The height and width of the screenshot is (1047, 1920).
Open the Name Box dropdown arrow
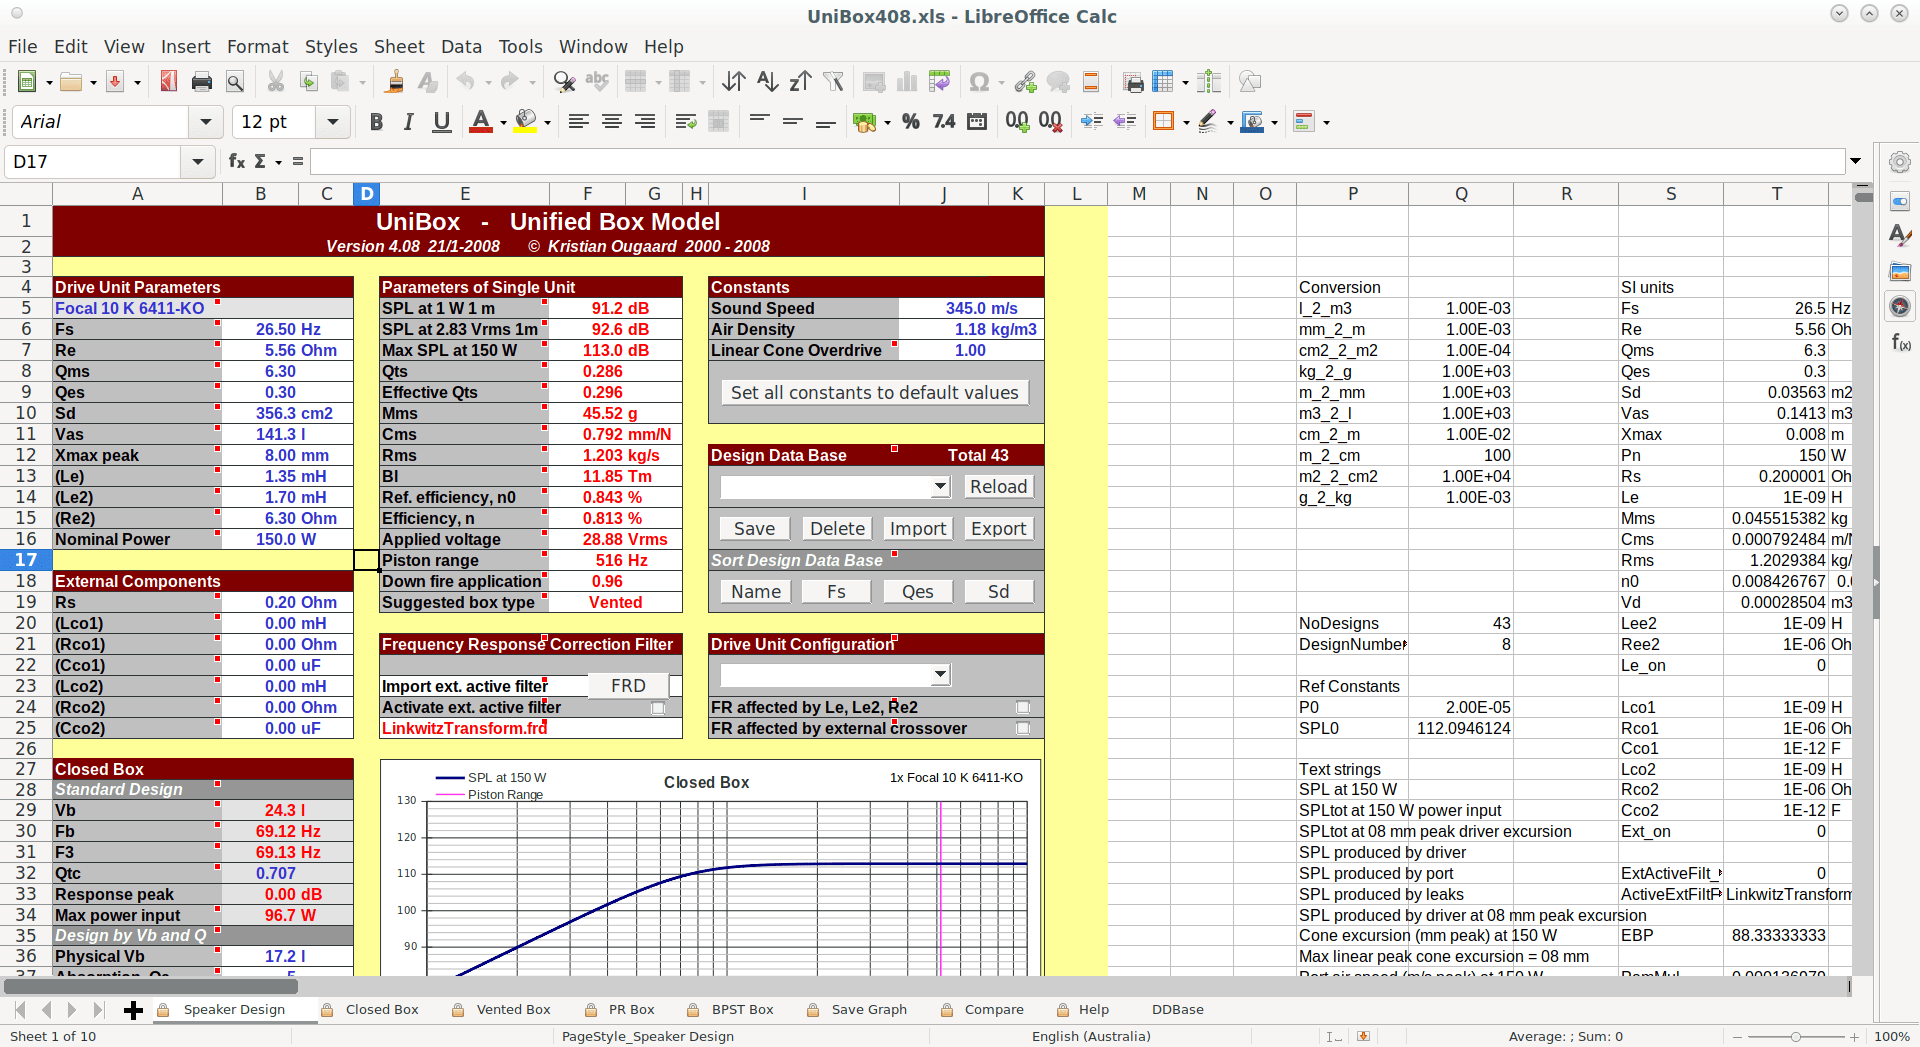(x=197, y=161)
